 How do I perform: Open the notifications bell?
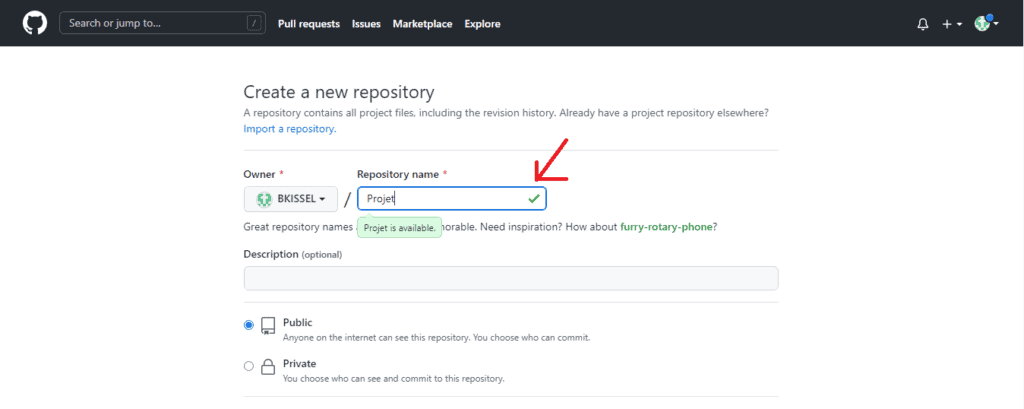click(x=922, y=24)
